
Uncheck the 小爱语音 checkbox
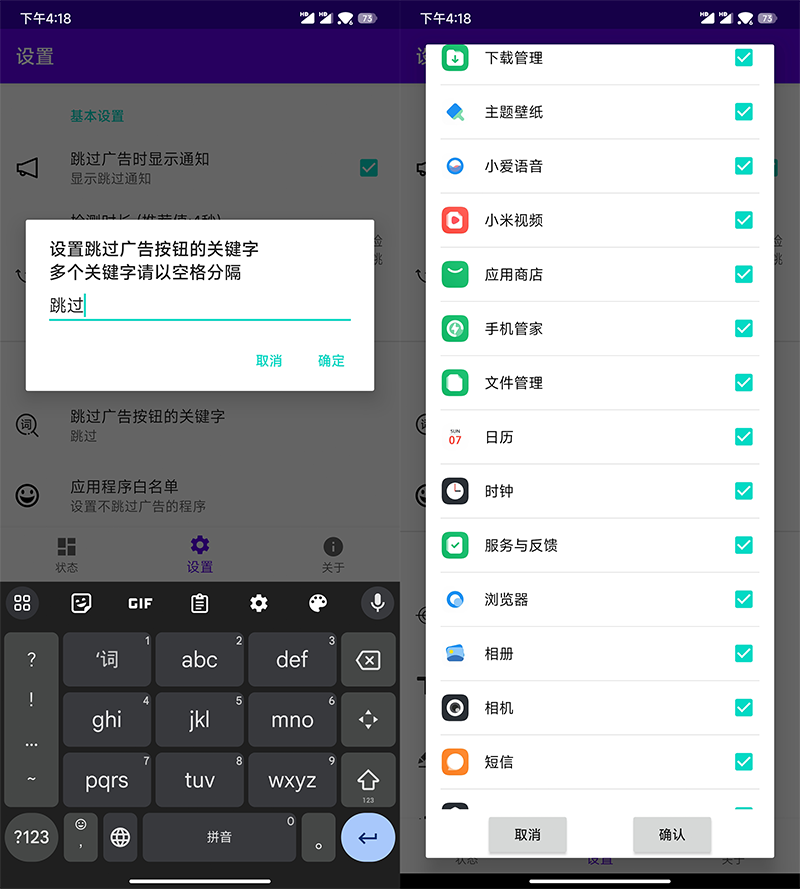[743, 166]
